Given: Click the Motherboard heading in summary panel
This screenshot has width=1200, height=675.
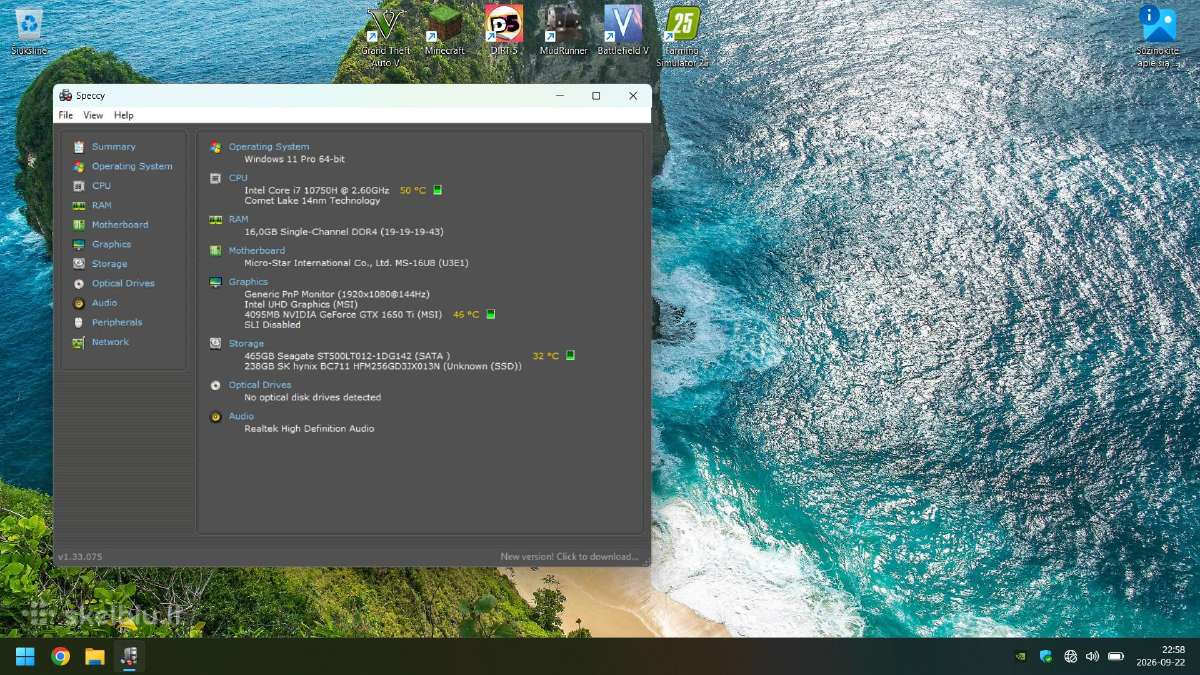Looking at the screenshot, I should click(257, 251).
